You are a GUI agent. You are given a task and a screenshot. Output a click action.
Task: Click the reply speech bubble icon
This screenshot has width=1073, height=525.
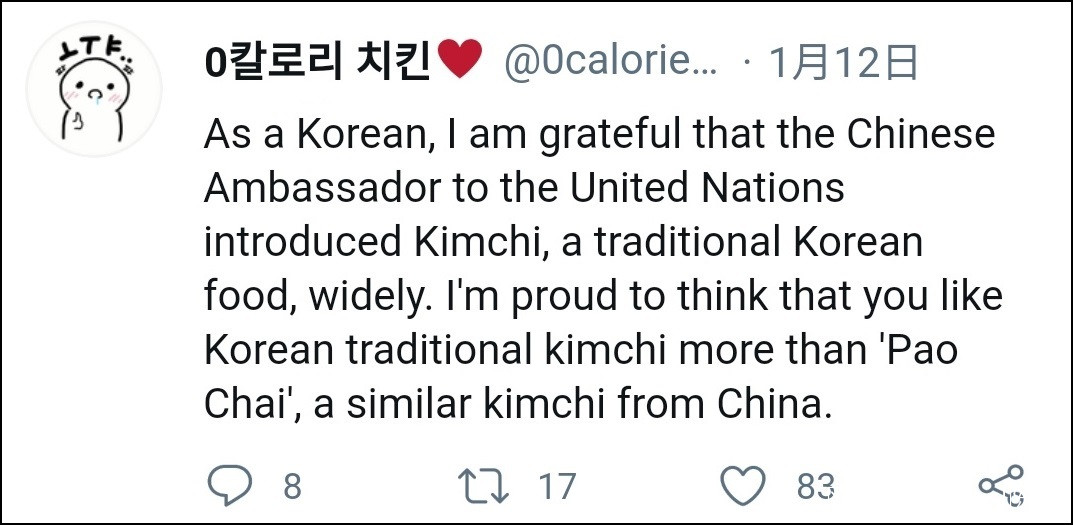pos(229,487)
